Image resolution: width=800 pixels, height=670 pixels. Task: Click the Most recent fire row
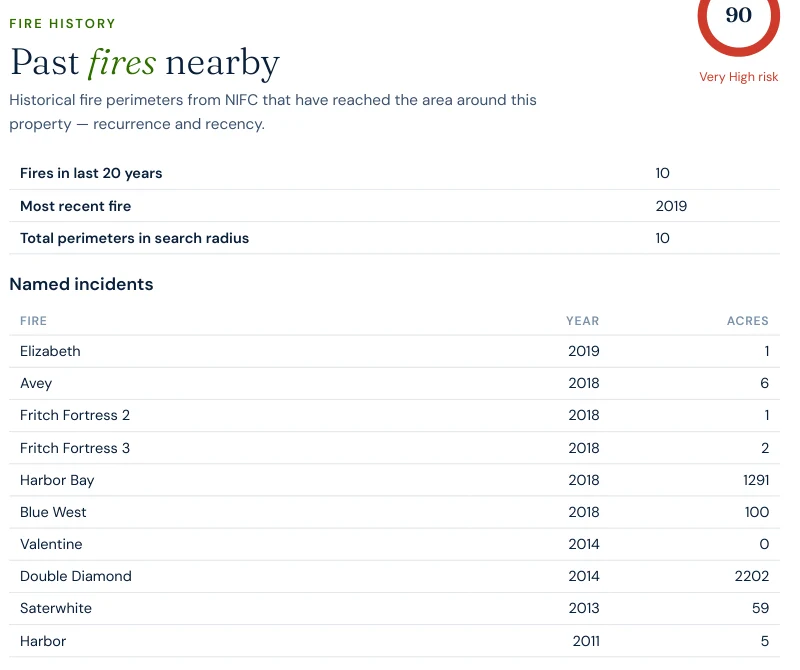coord(394,206)
